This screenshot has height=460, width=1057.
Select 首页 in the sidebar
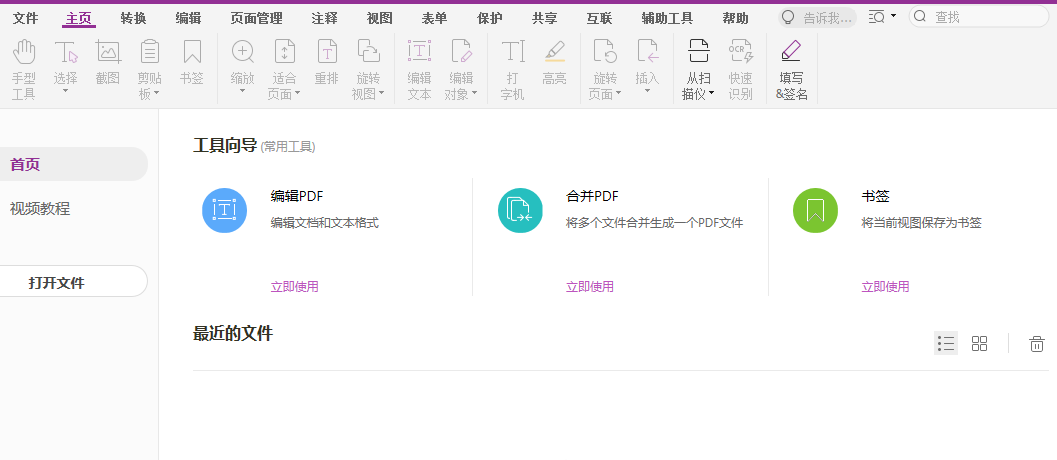[73, 164]
